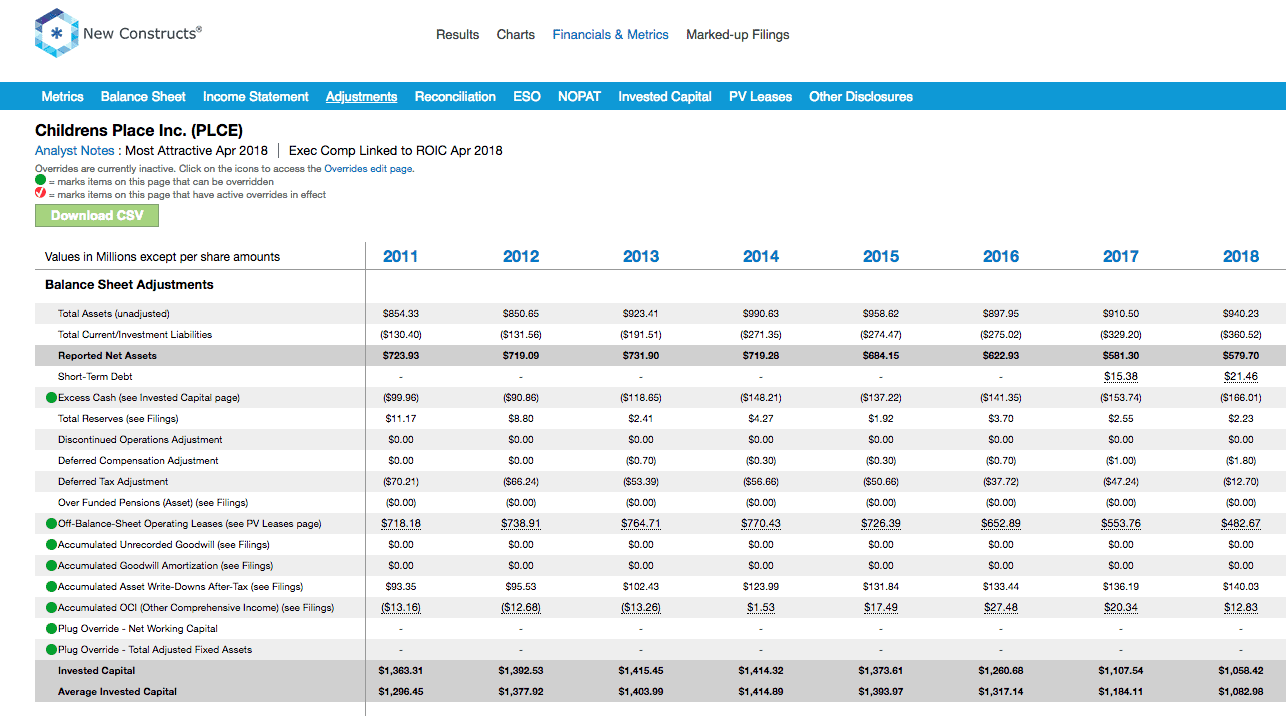Screen dimensions: 1286x716
Task: Click 2018 Short-Term Debt value $21.46
Action: (x=1241, y=377)
